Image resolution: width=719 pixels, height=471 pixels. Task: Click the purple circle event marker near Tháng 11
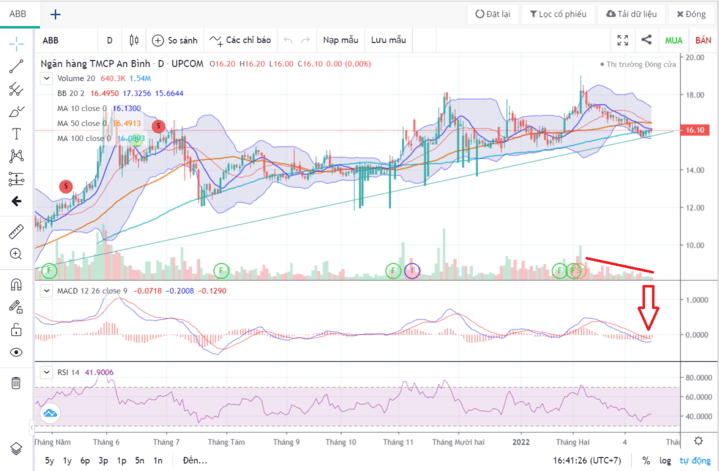[x=412, y=271]
